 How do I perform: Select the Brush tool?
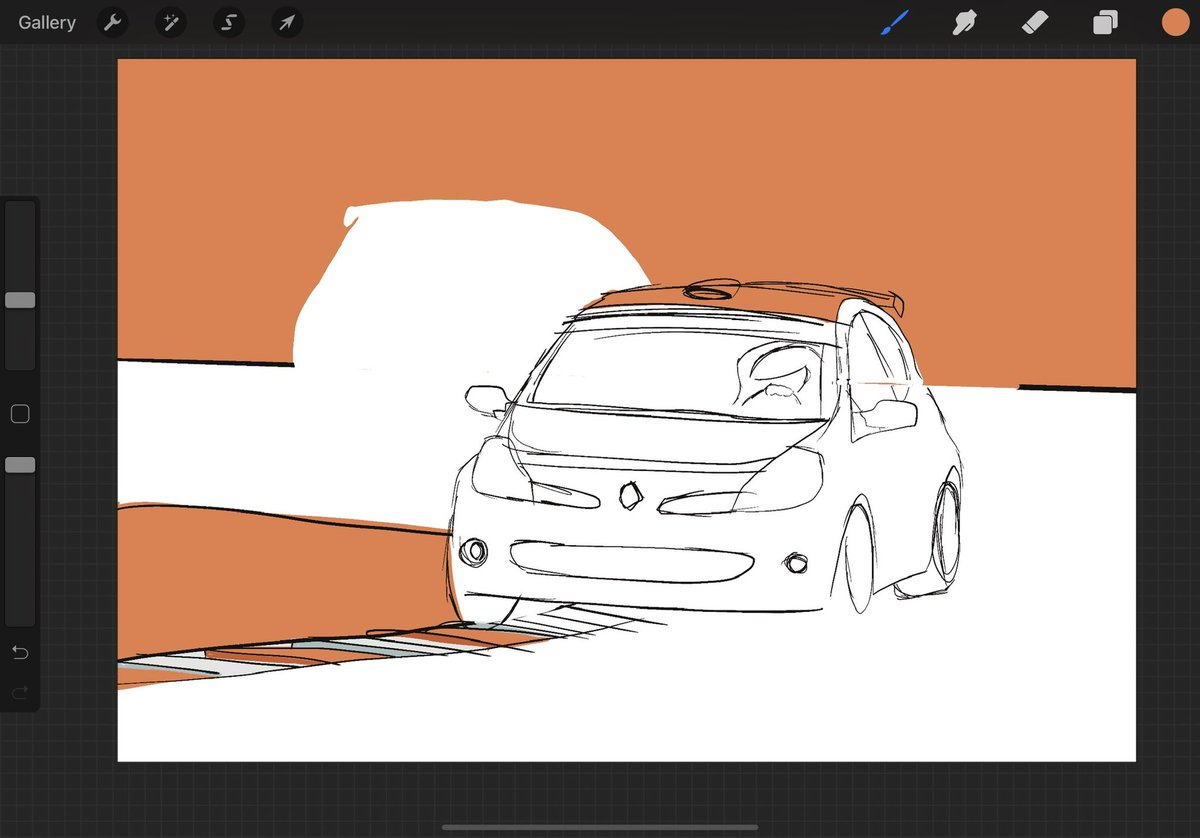(894, 22)
